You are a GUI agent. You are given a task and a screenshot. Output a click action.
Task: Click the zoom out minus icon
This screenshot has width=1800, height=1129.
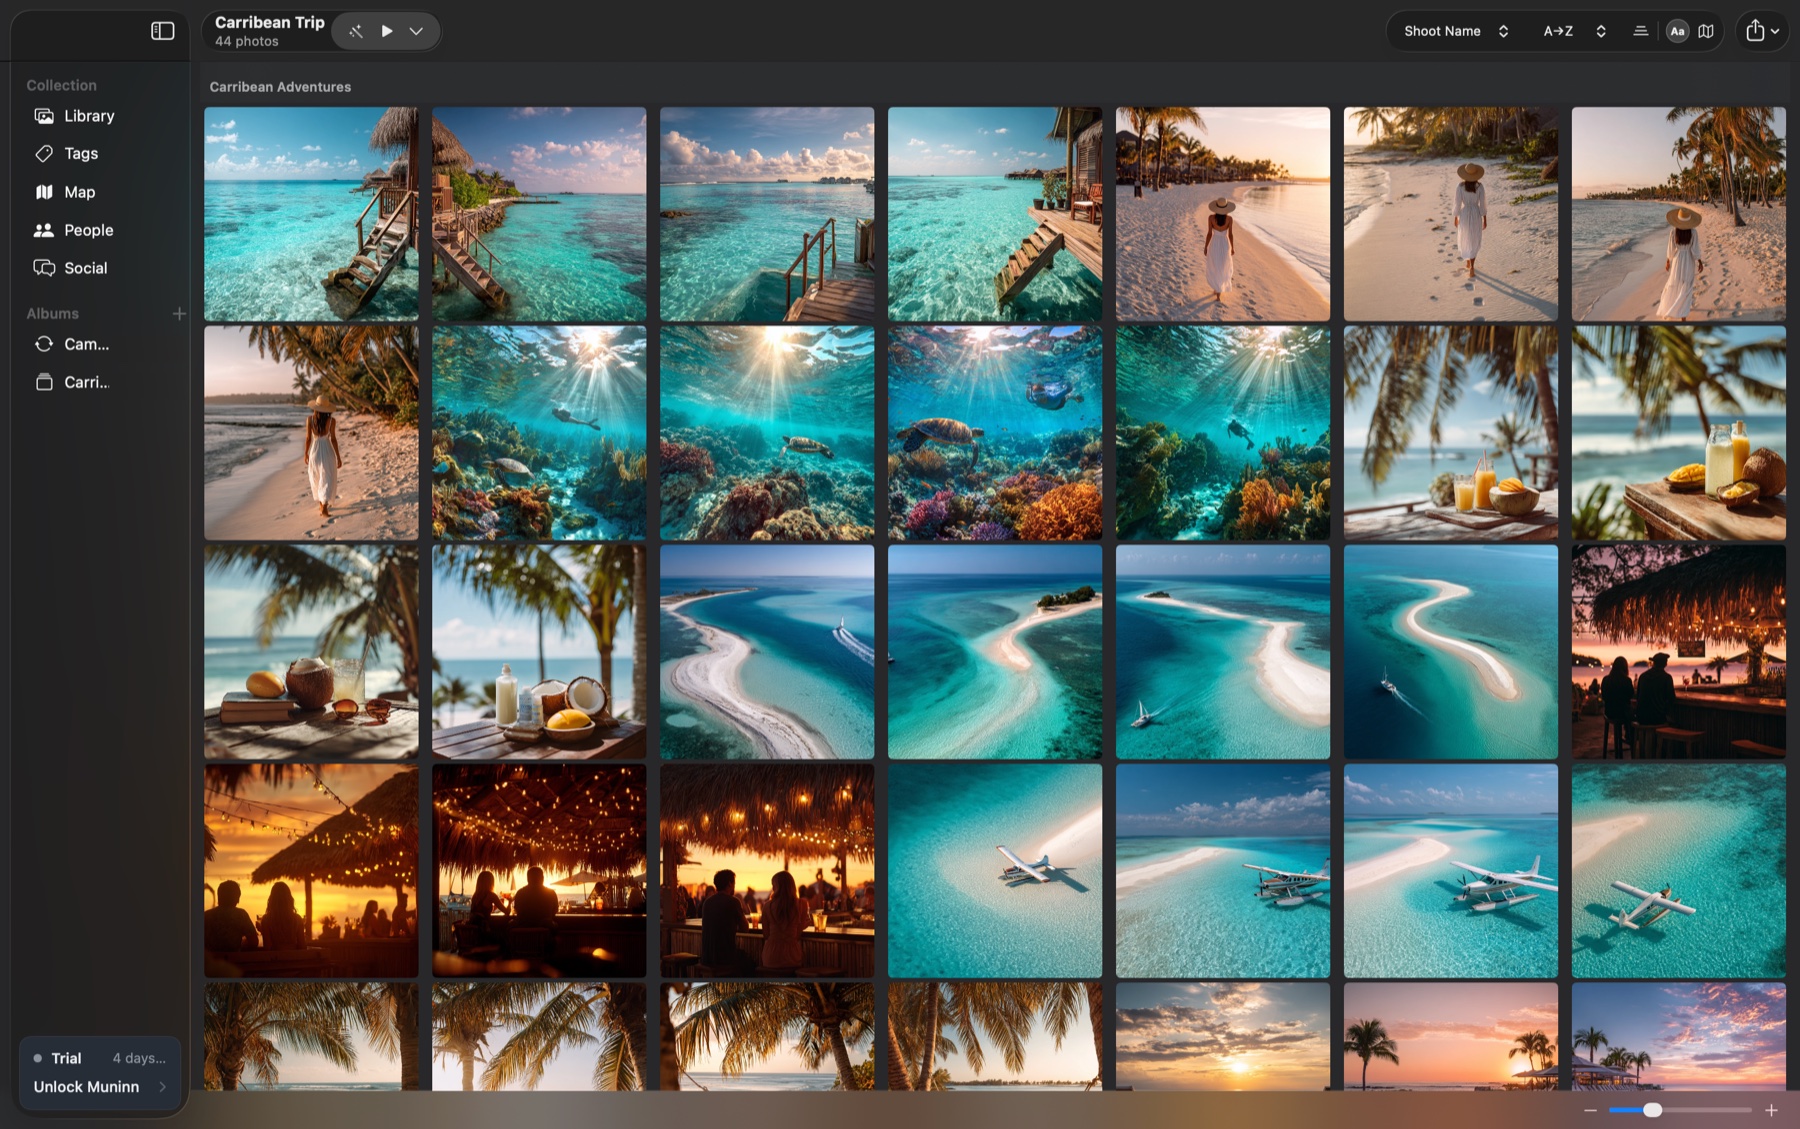click(x=1590, y=1110)
